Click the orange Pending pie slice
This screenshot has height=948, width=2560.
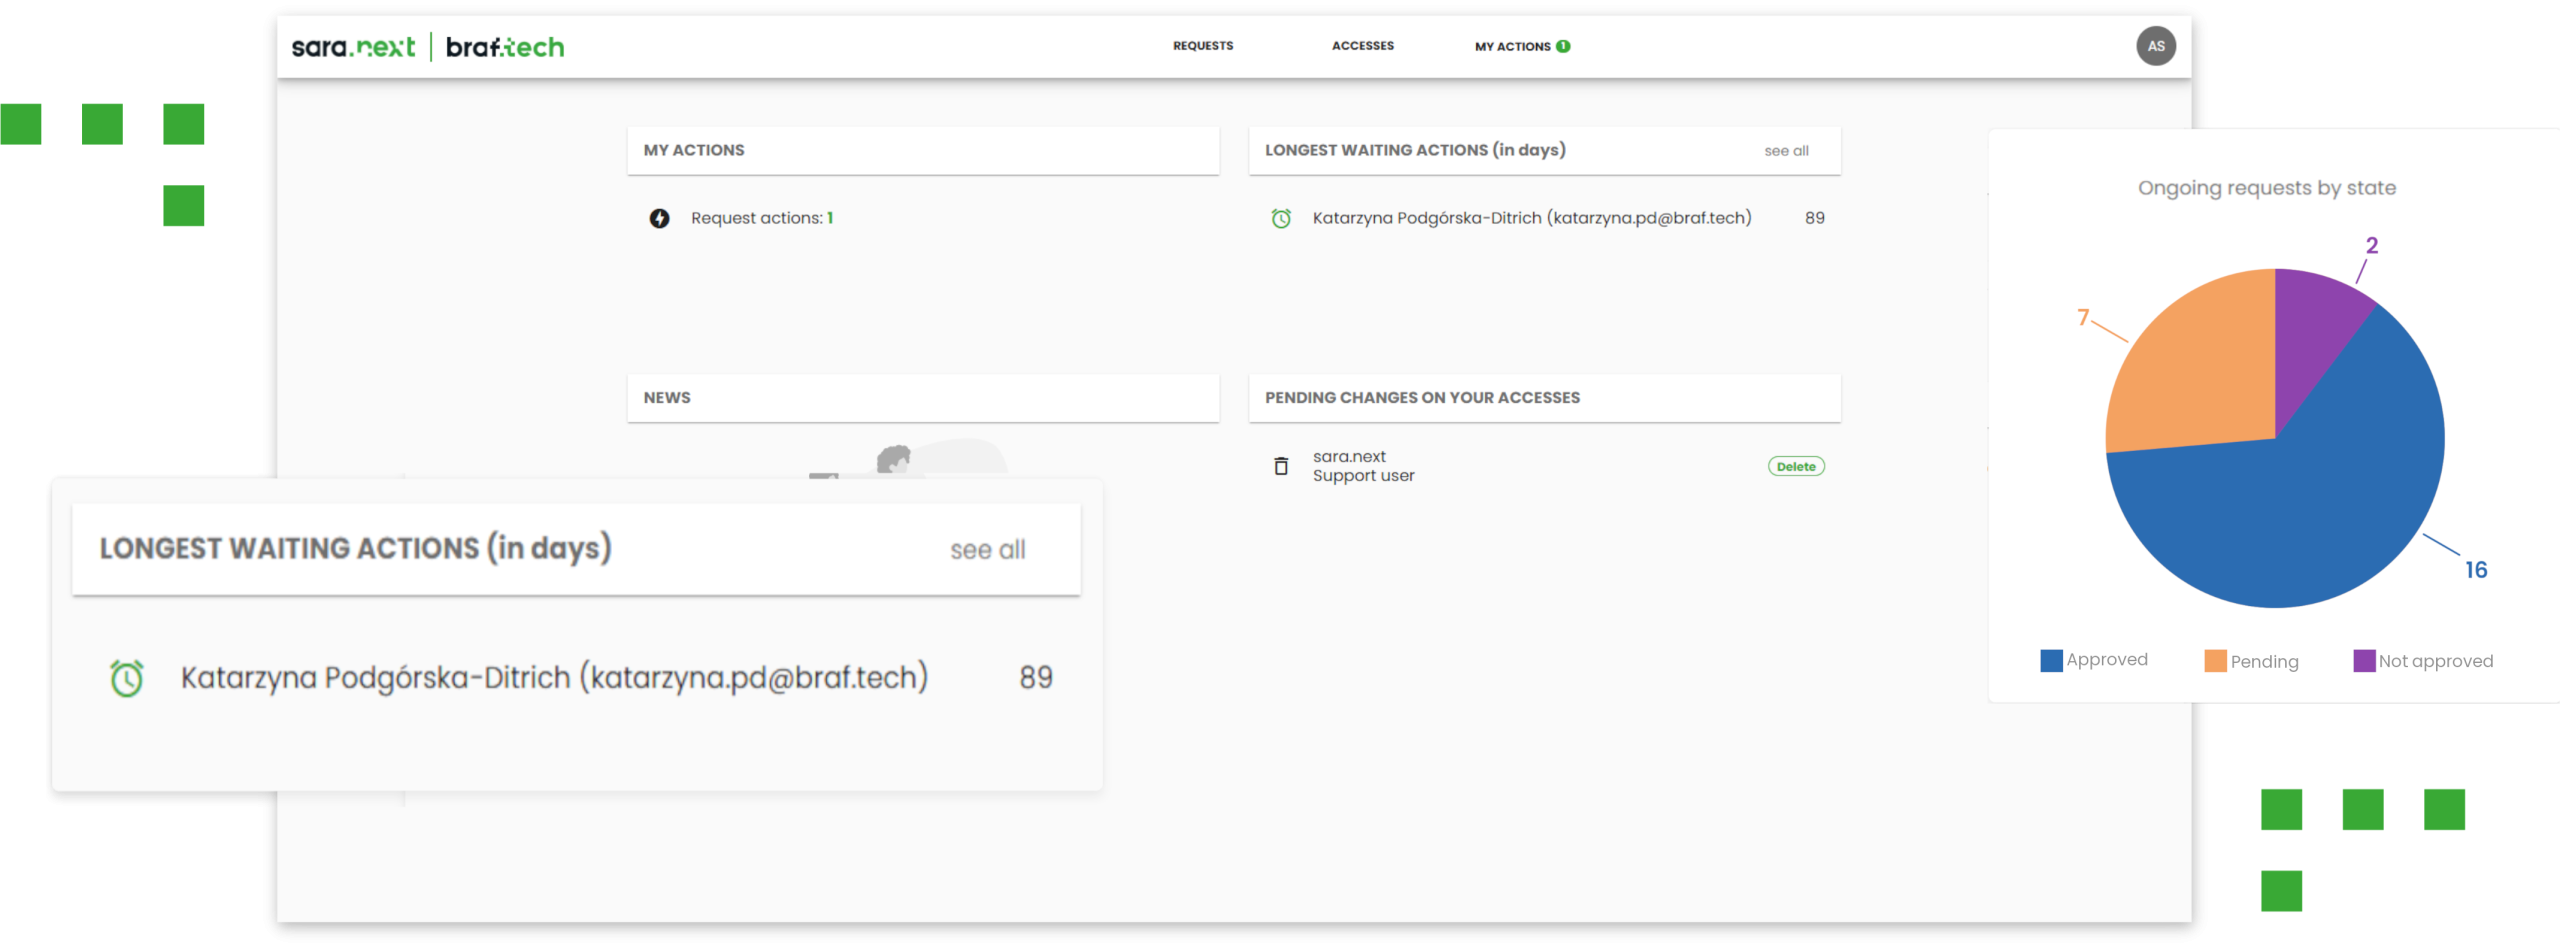(x=2190, y=380)
